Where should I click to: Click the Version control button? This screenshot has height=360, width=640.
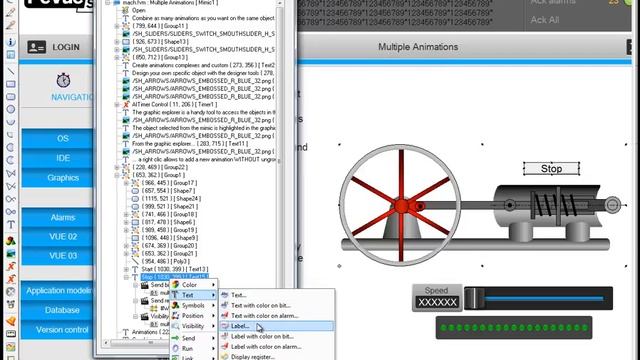point(57,330)
